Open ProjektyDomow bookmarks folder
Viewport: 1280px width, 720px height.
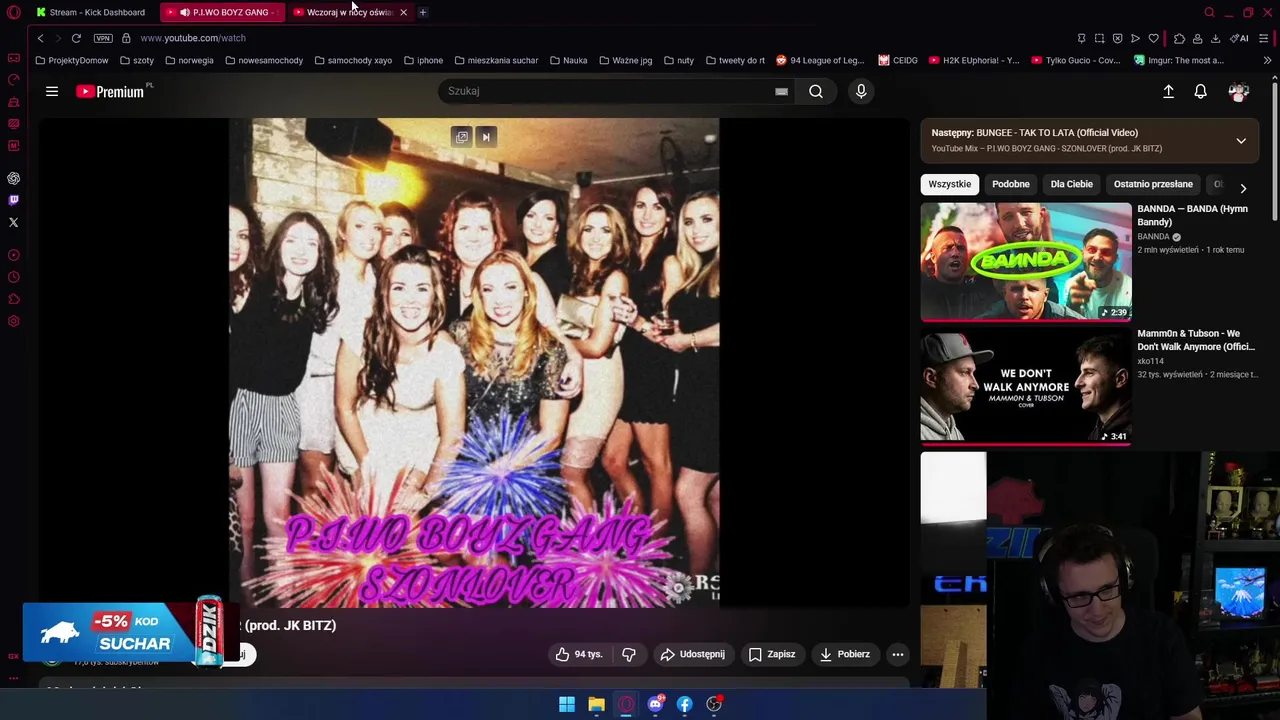point(71,60)
